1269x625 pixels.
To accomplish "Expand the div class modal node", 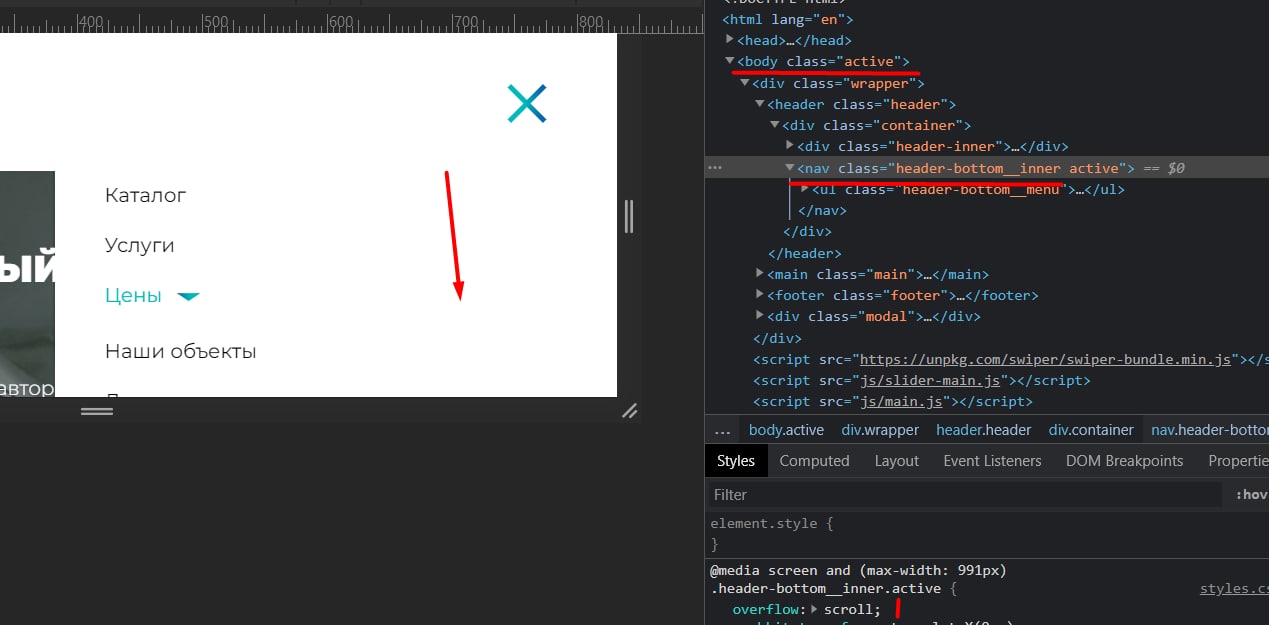I will coord(761,315).
